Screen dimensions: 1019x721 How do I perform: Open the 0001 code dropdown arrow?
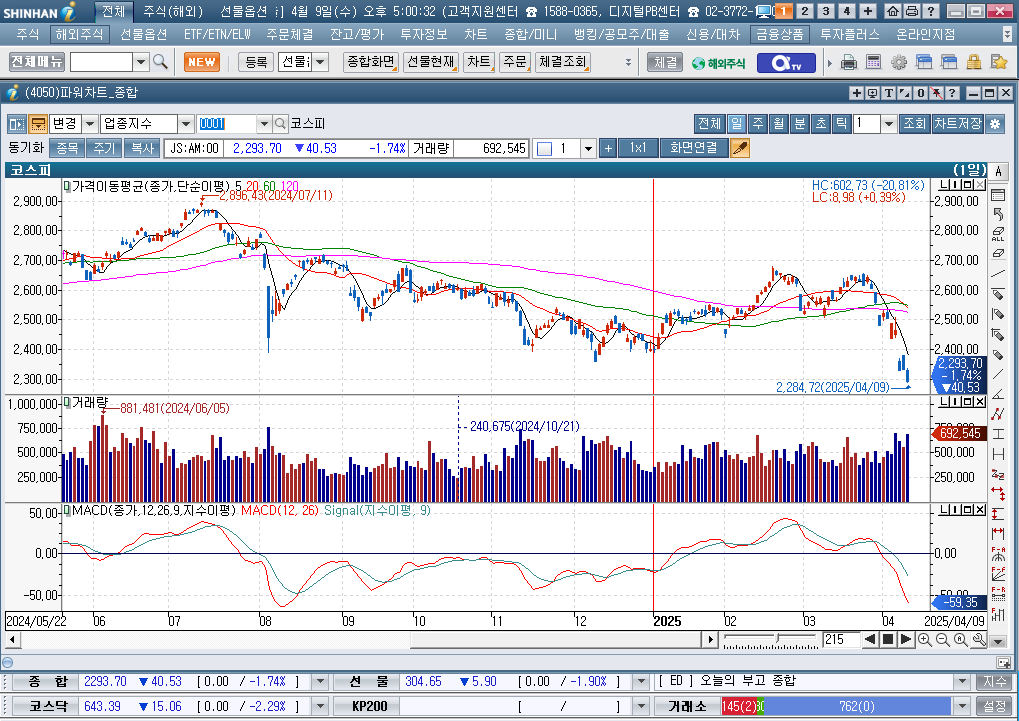tap(263, 124)
